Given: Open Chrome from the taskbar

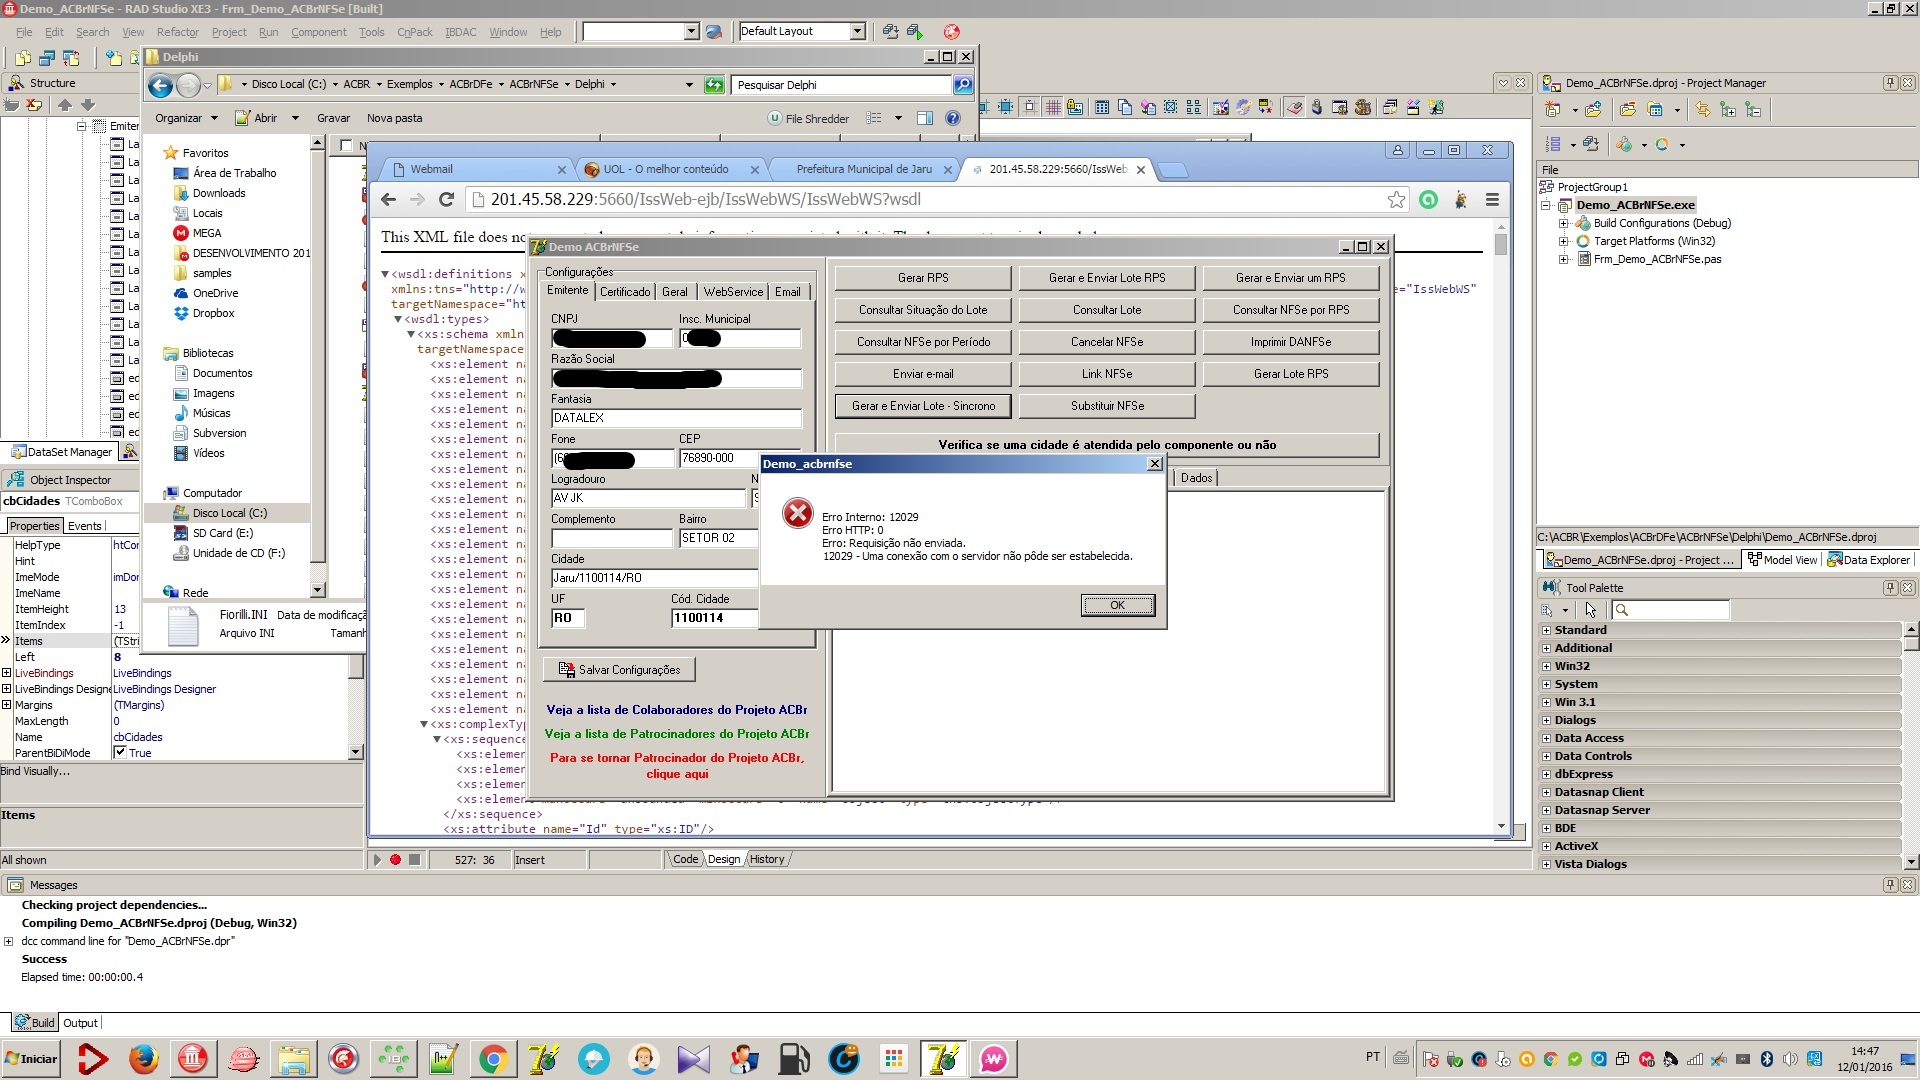Looking at the screenshot, I should (493, 1059).
